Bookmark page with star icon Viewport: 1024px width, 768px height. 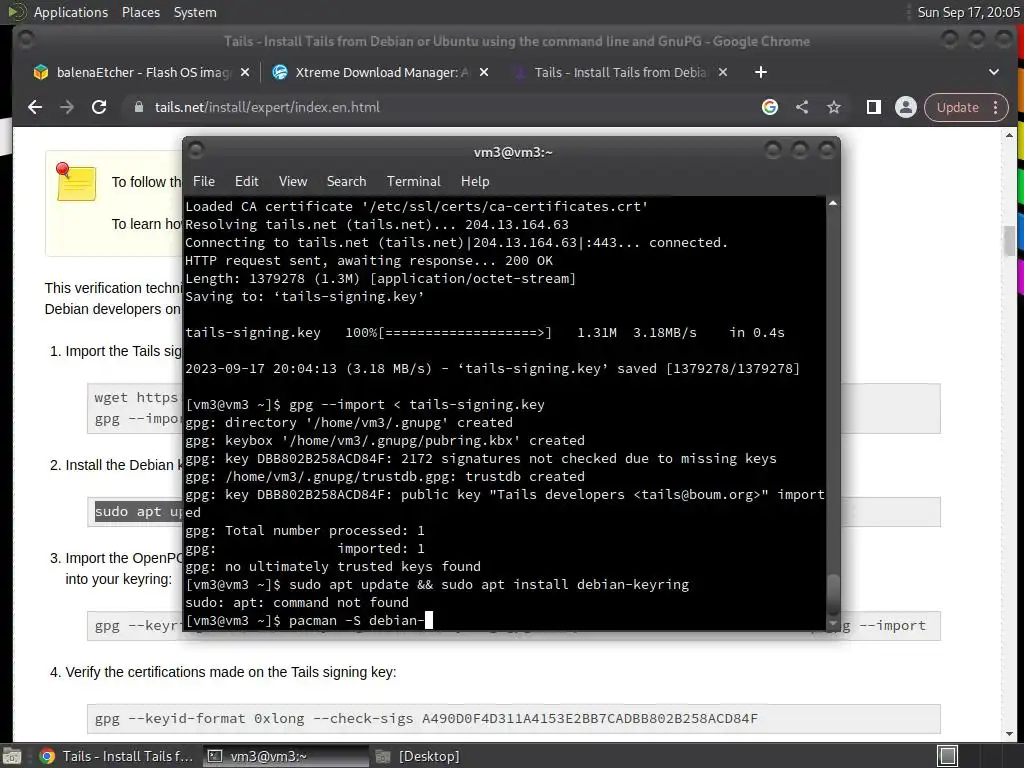tap(834, 107)
